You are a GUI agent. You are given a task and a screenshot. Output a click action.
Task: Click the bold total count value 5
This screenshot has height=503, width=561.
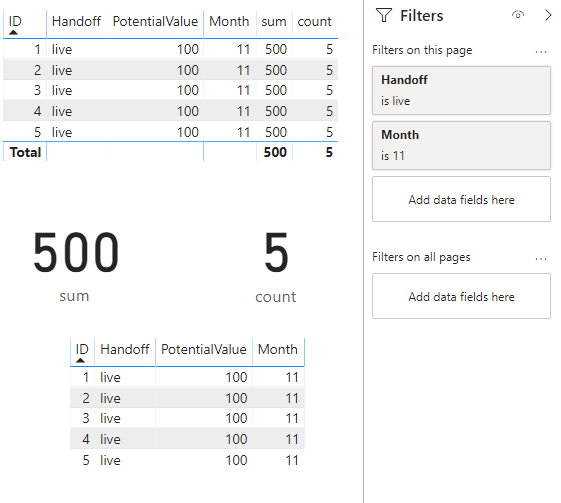(x=329, y=152)
